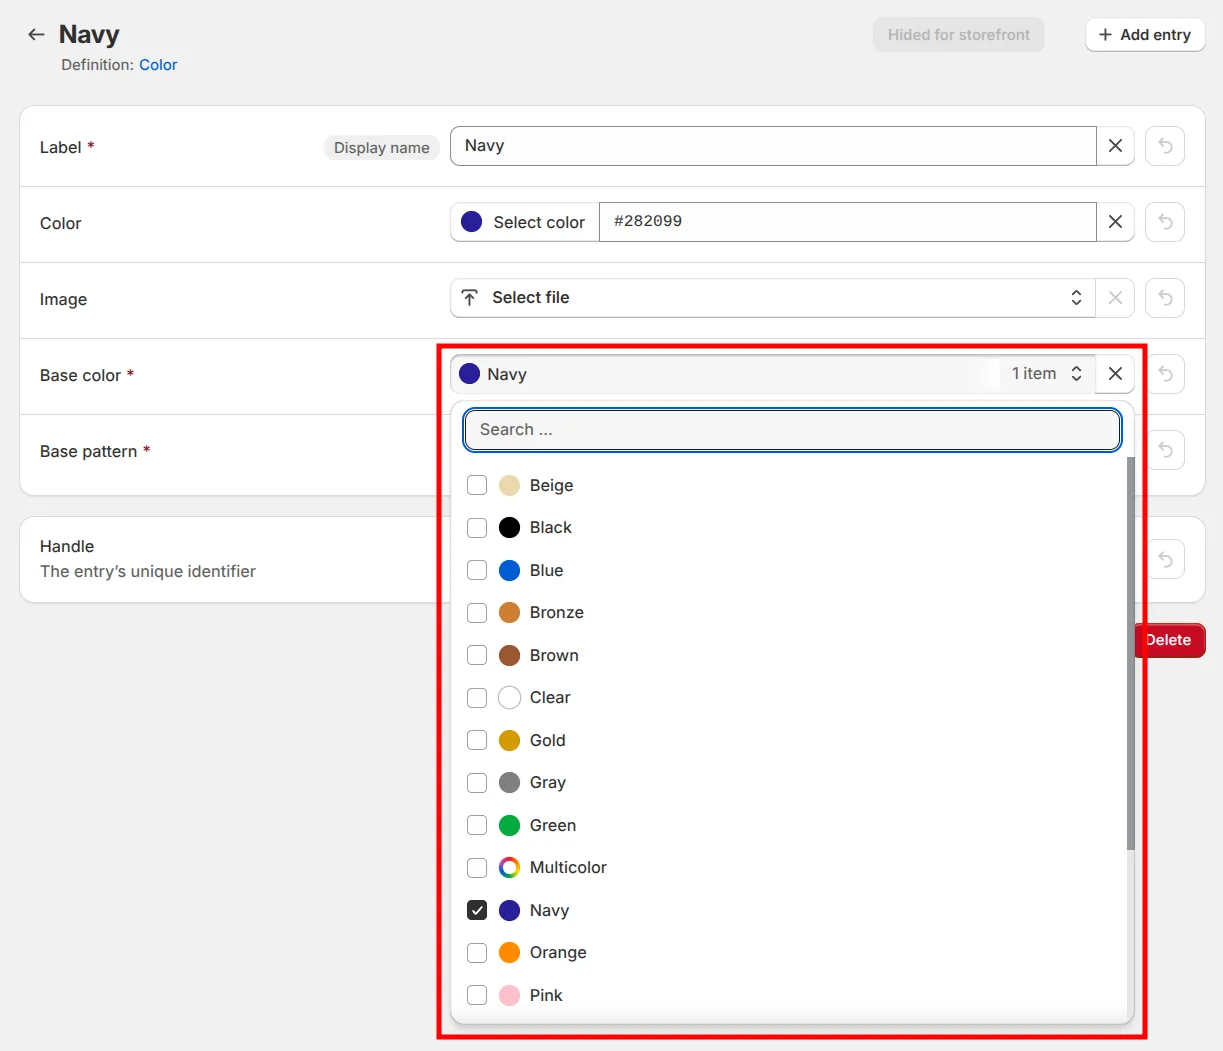
Task: Check the Clear checkbox
Action: [477, 697]
